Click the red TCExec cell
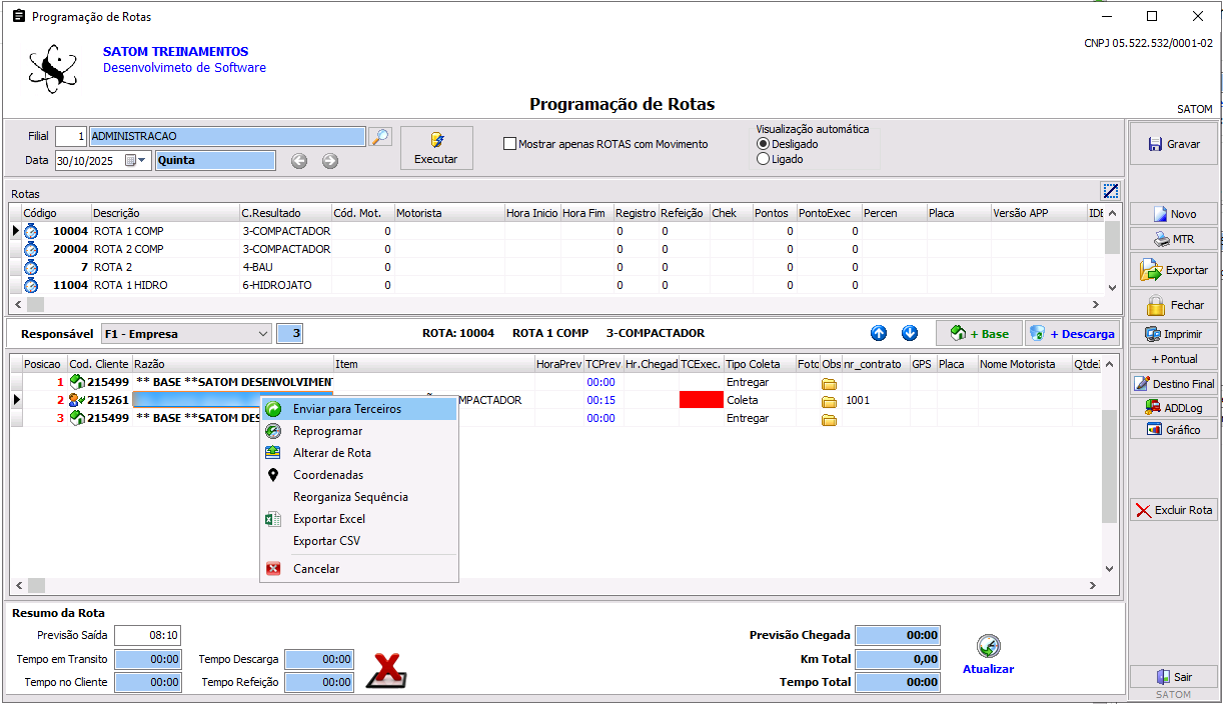 [x=700, y=400]
